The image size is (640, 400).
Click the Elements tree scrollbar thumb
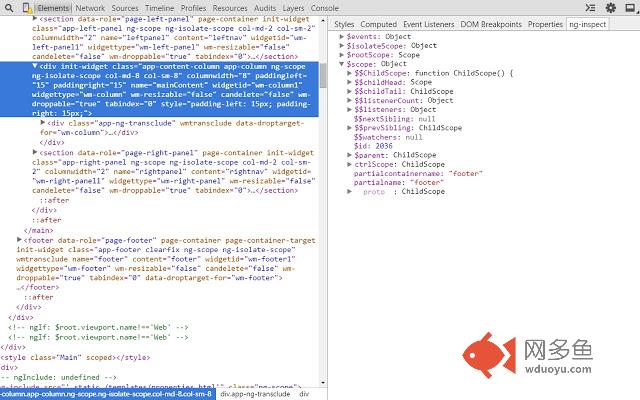(x=323, y=75)
